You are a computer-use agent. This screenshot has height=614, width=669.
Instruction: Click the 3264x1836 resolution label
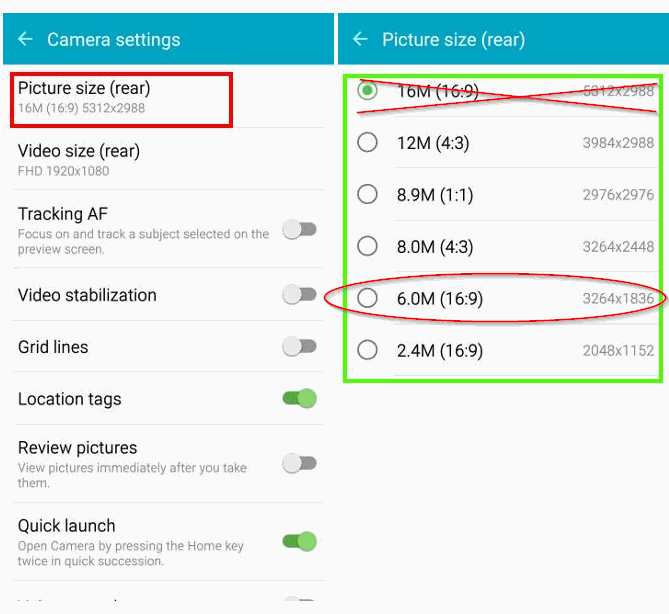[618, 299]
